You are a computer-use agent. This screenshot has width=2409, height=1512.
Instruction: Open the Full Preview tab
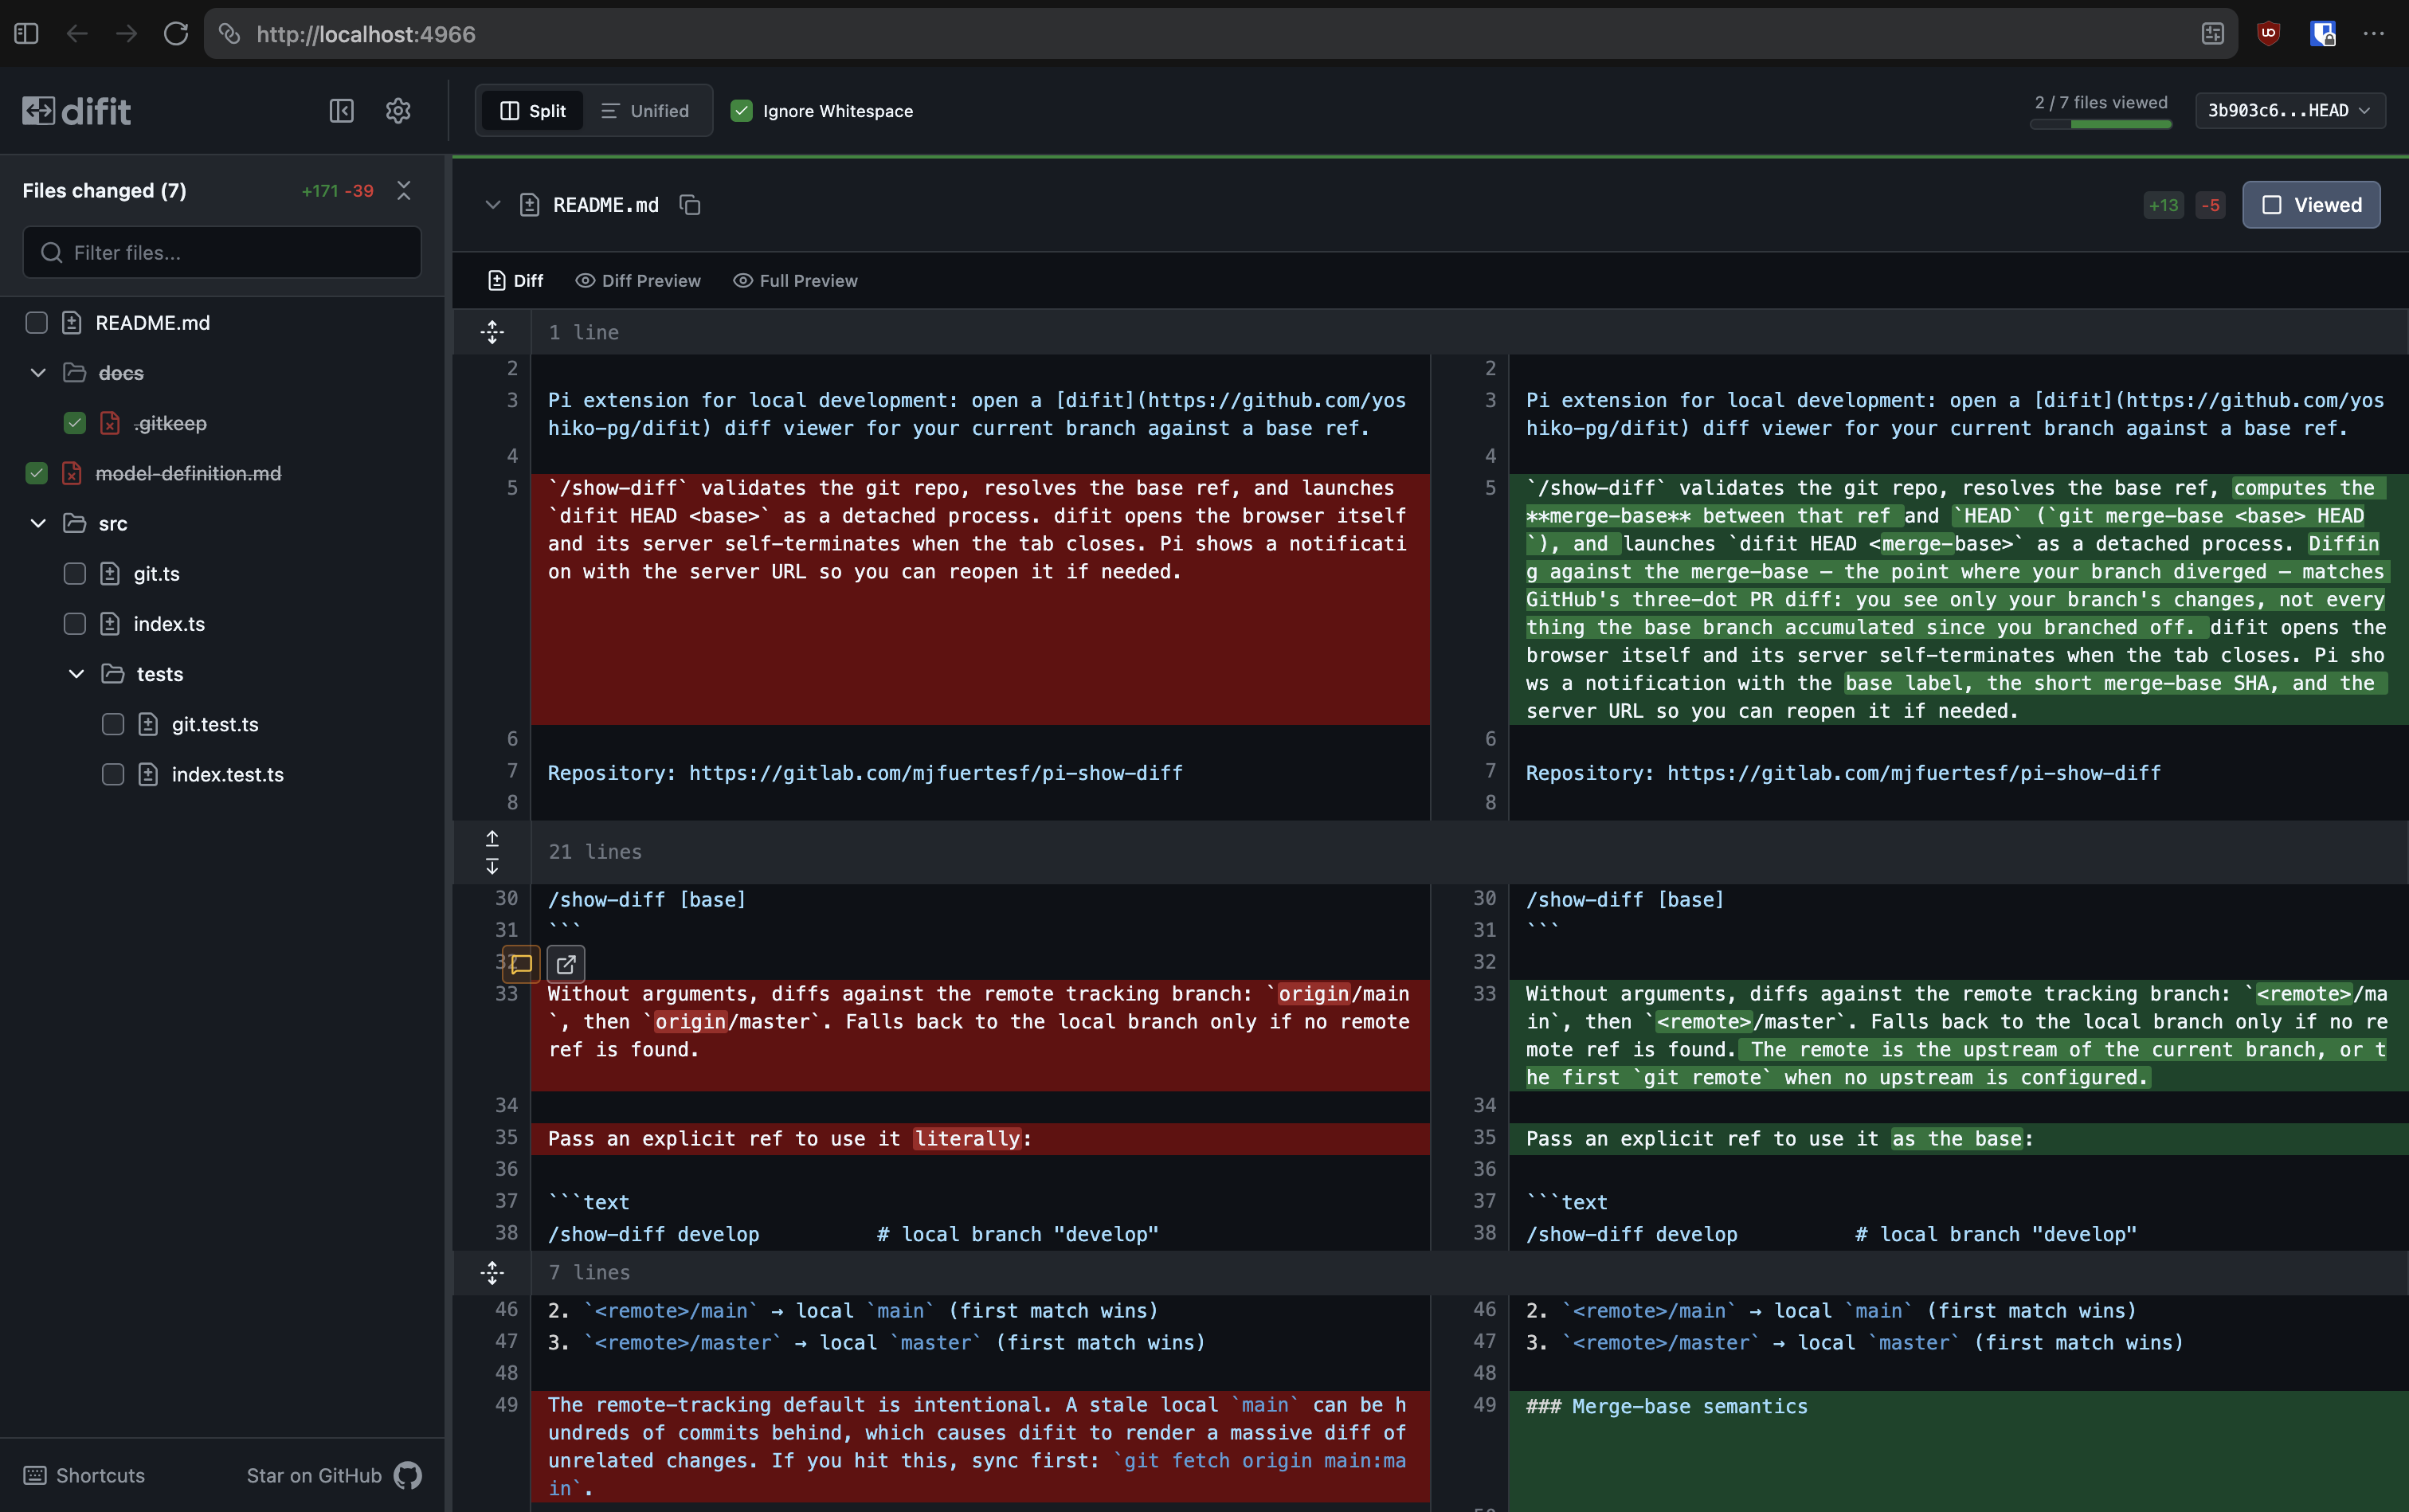(795, 281)
